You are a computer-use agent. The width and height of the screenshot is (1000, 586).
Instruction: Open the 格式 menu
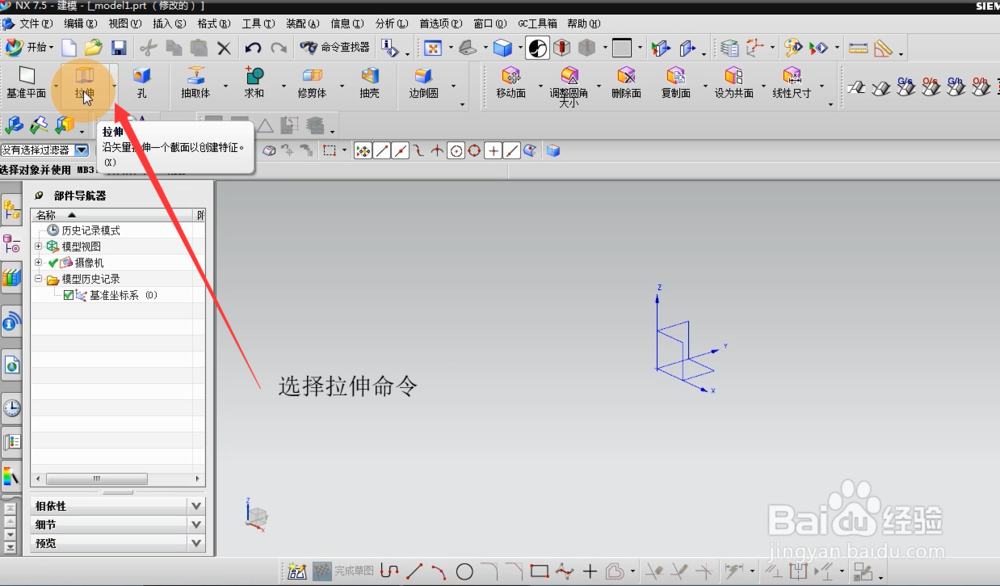[214, 24]
